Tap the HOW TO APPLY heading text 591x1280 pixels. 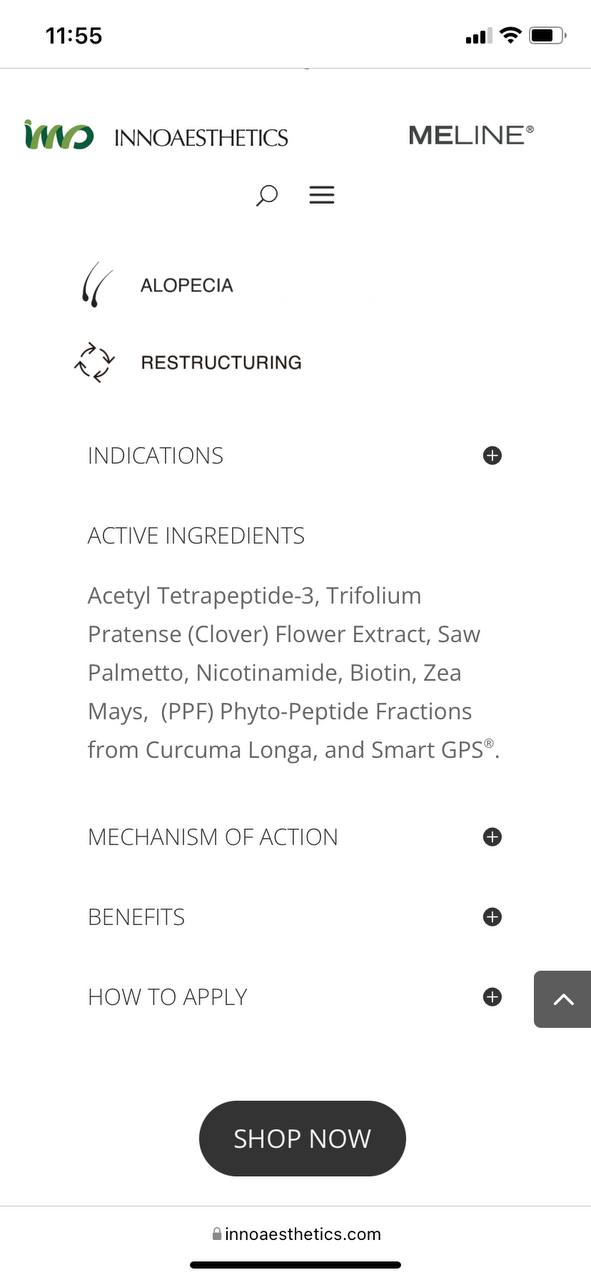[x=167, y=997]
